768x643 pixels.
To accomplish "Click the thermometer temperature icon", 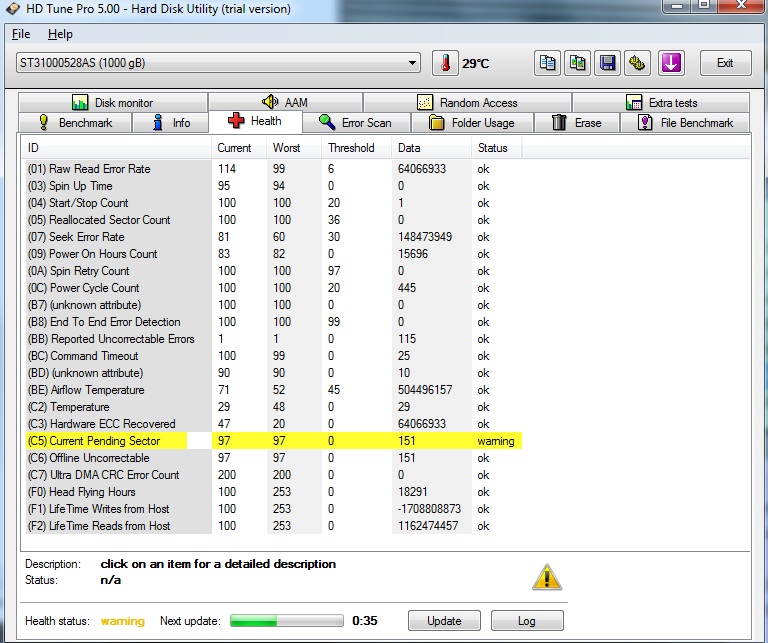I will coord(445,63).
